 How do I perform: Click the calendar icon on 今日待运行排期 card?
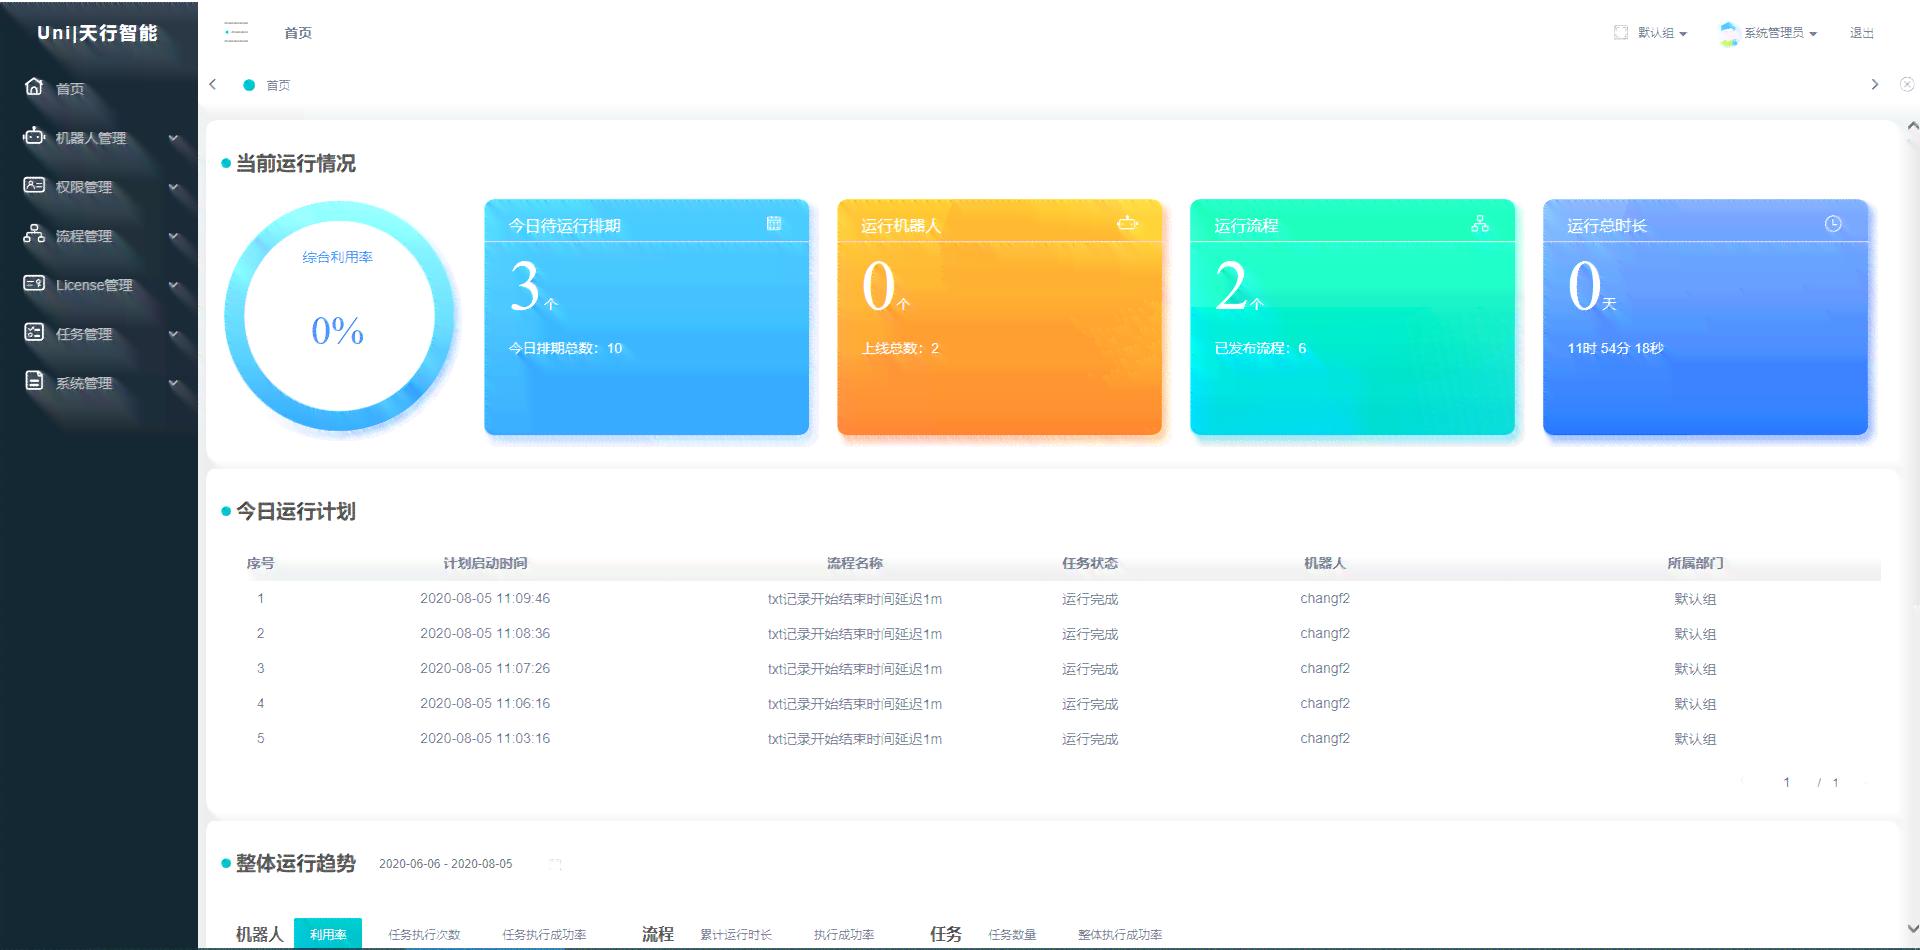pos(774,224)
